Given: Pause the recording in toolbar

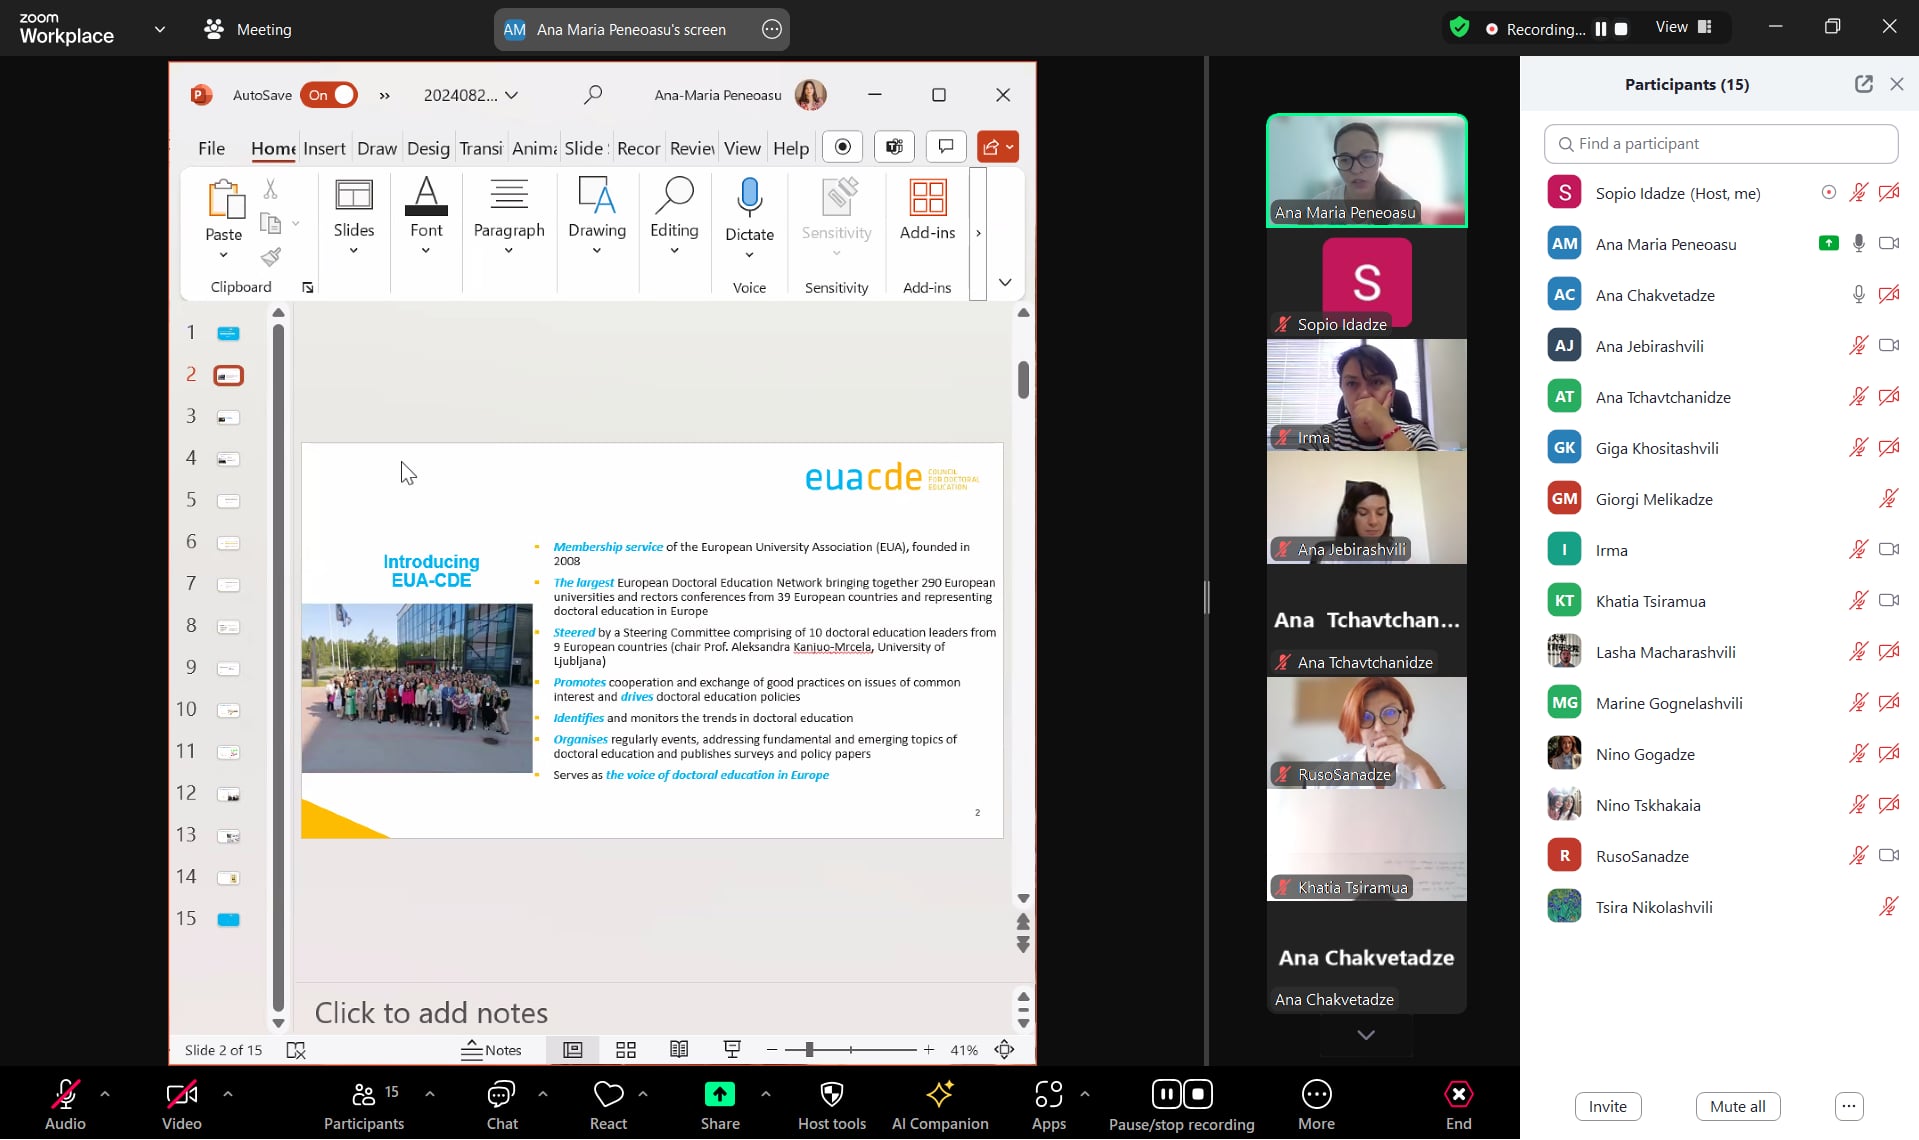Looking at the screenshot, I should point(1166,1094).
